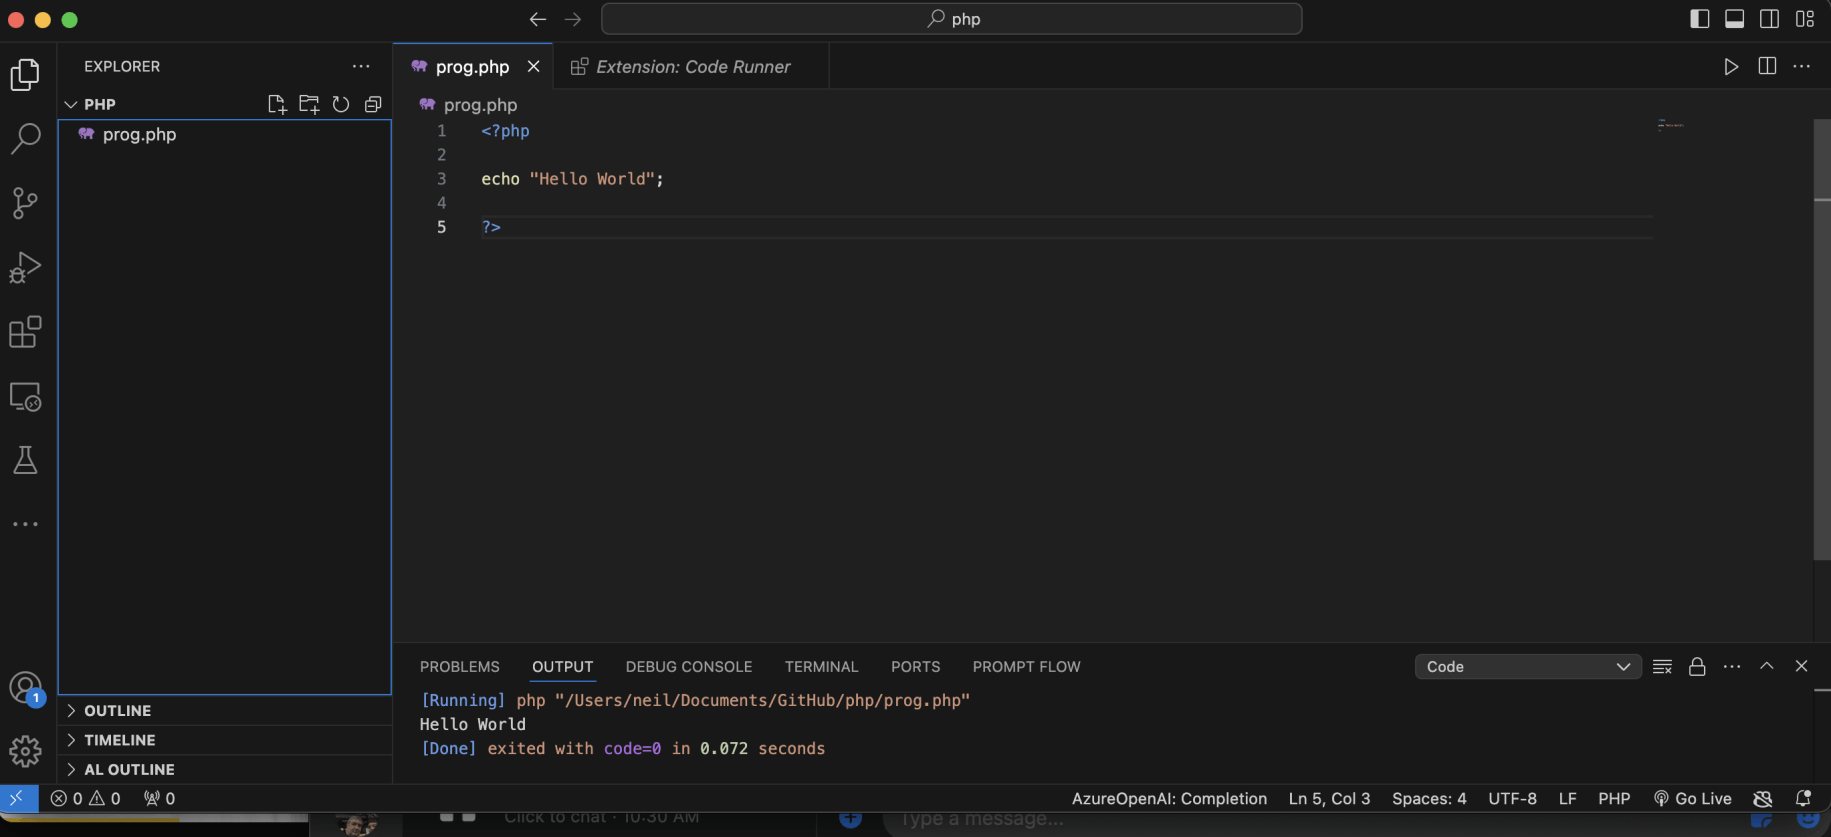The width and height of the screenshot is (1831, 837).
Task: Click the Run Code play button
Action: 1731,66
